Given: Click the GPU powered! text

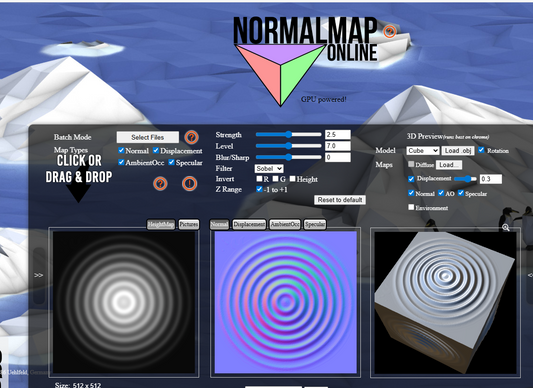Looking at the screenshot, I should [324, 99].
